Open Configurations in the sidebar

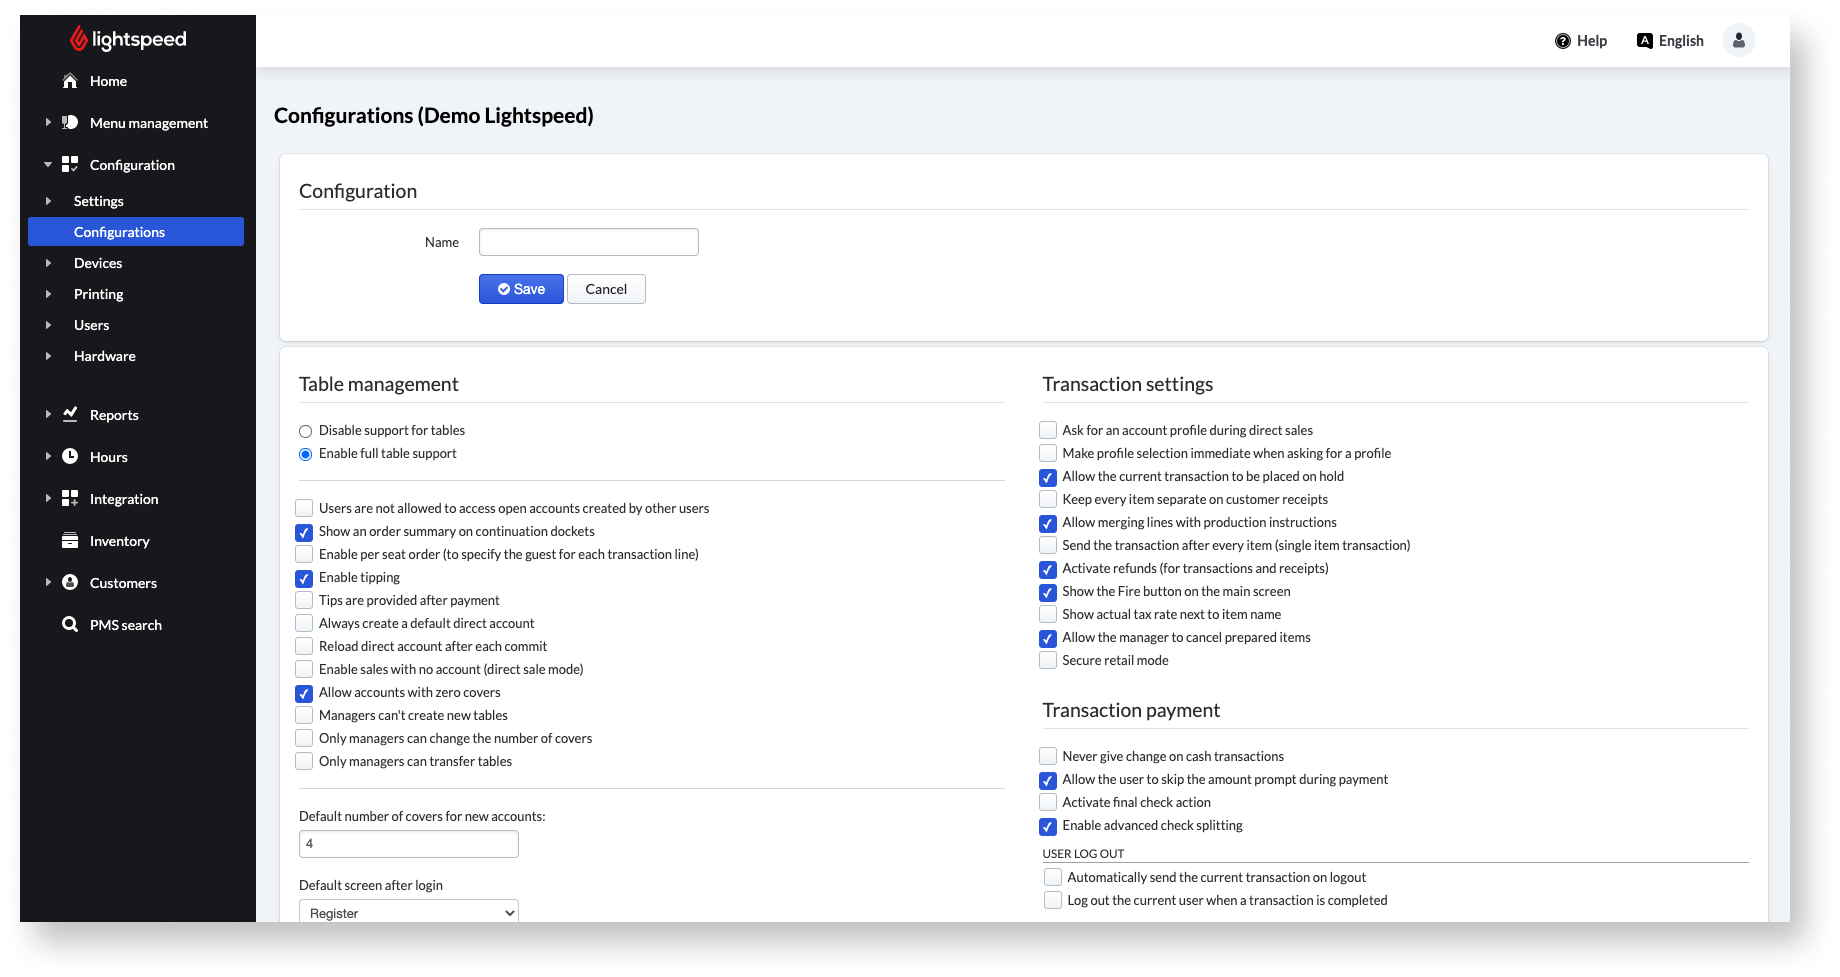pyautogui.click(x=119, y=232)
